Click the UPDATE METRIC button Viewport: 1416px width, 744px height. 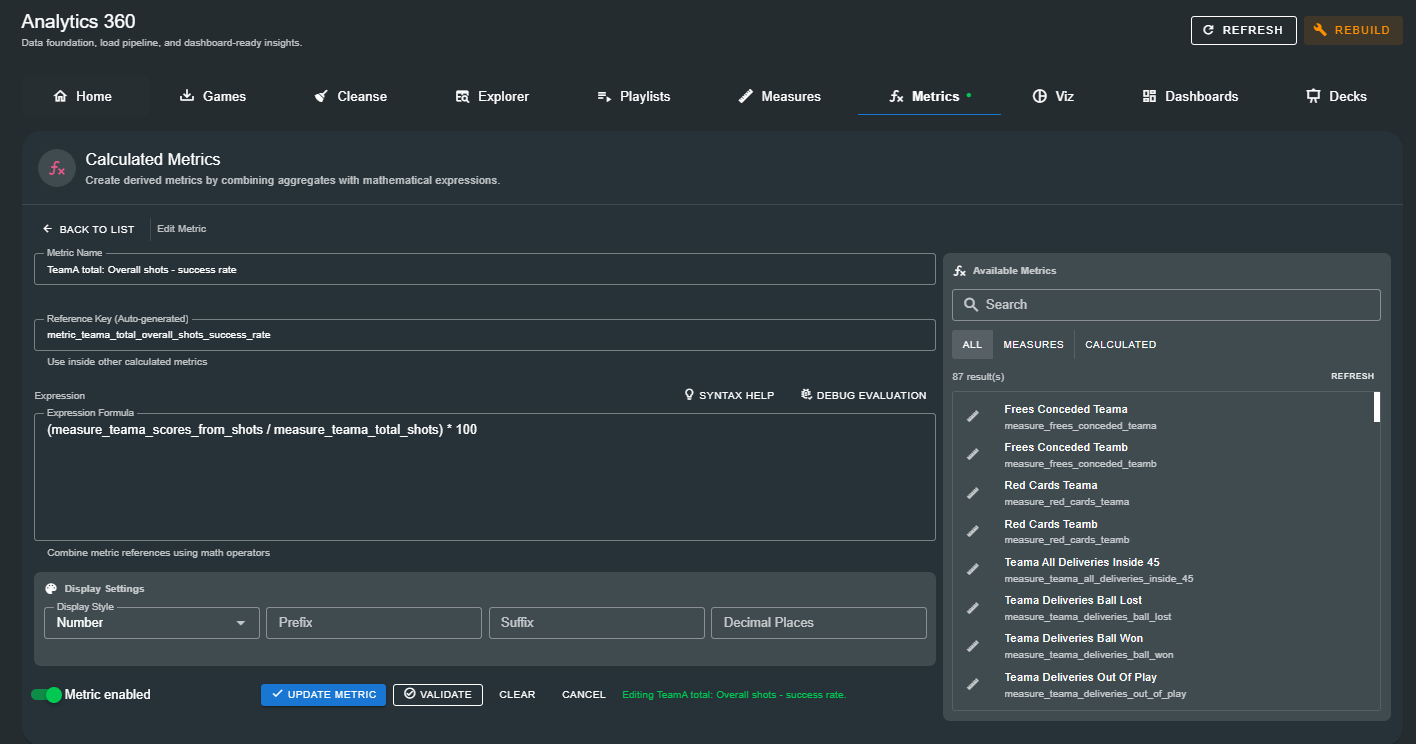point(323,694)
